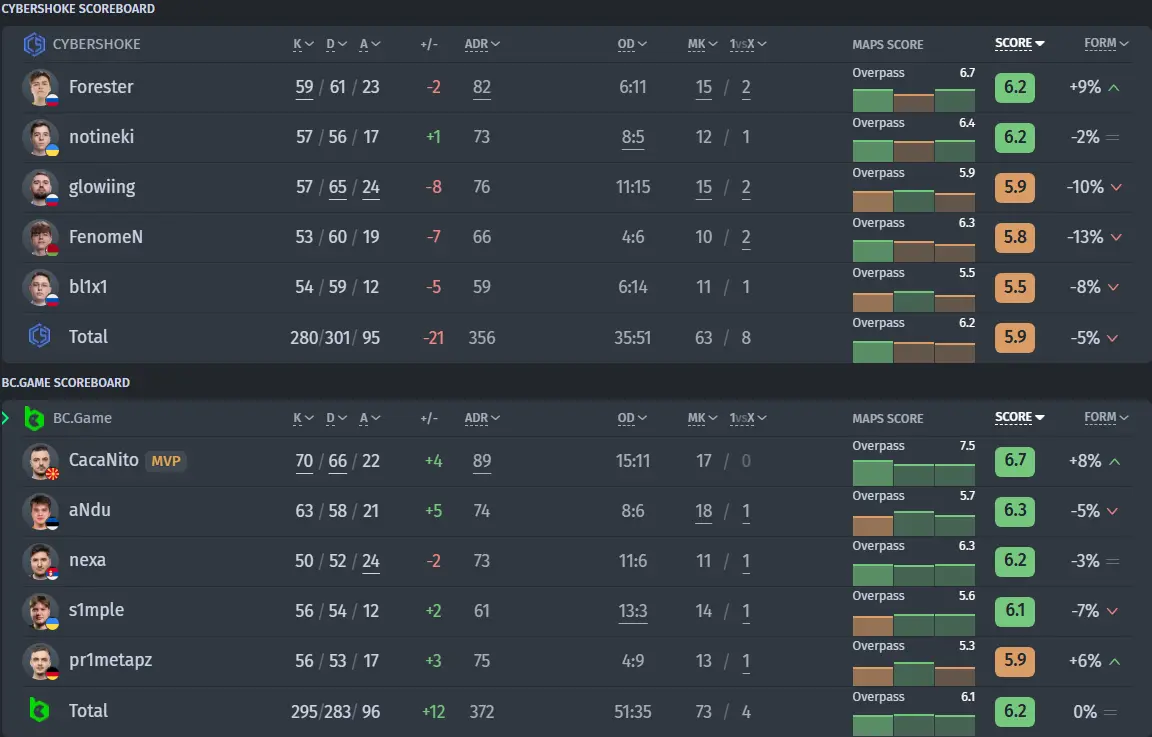Image resolution: width=1152 pixels, height=737 pixels.
Task: Open FenomeN's player avatar
Action: [x=40, y=237]
